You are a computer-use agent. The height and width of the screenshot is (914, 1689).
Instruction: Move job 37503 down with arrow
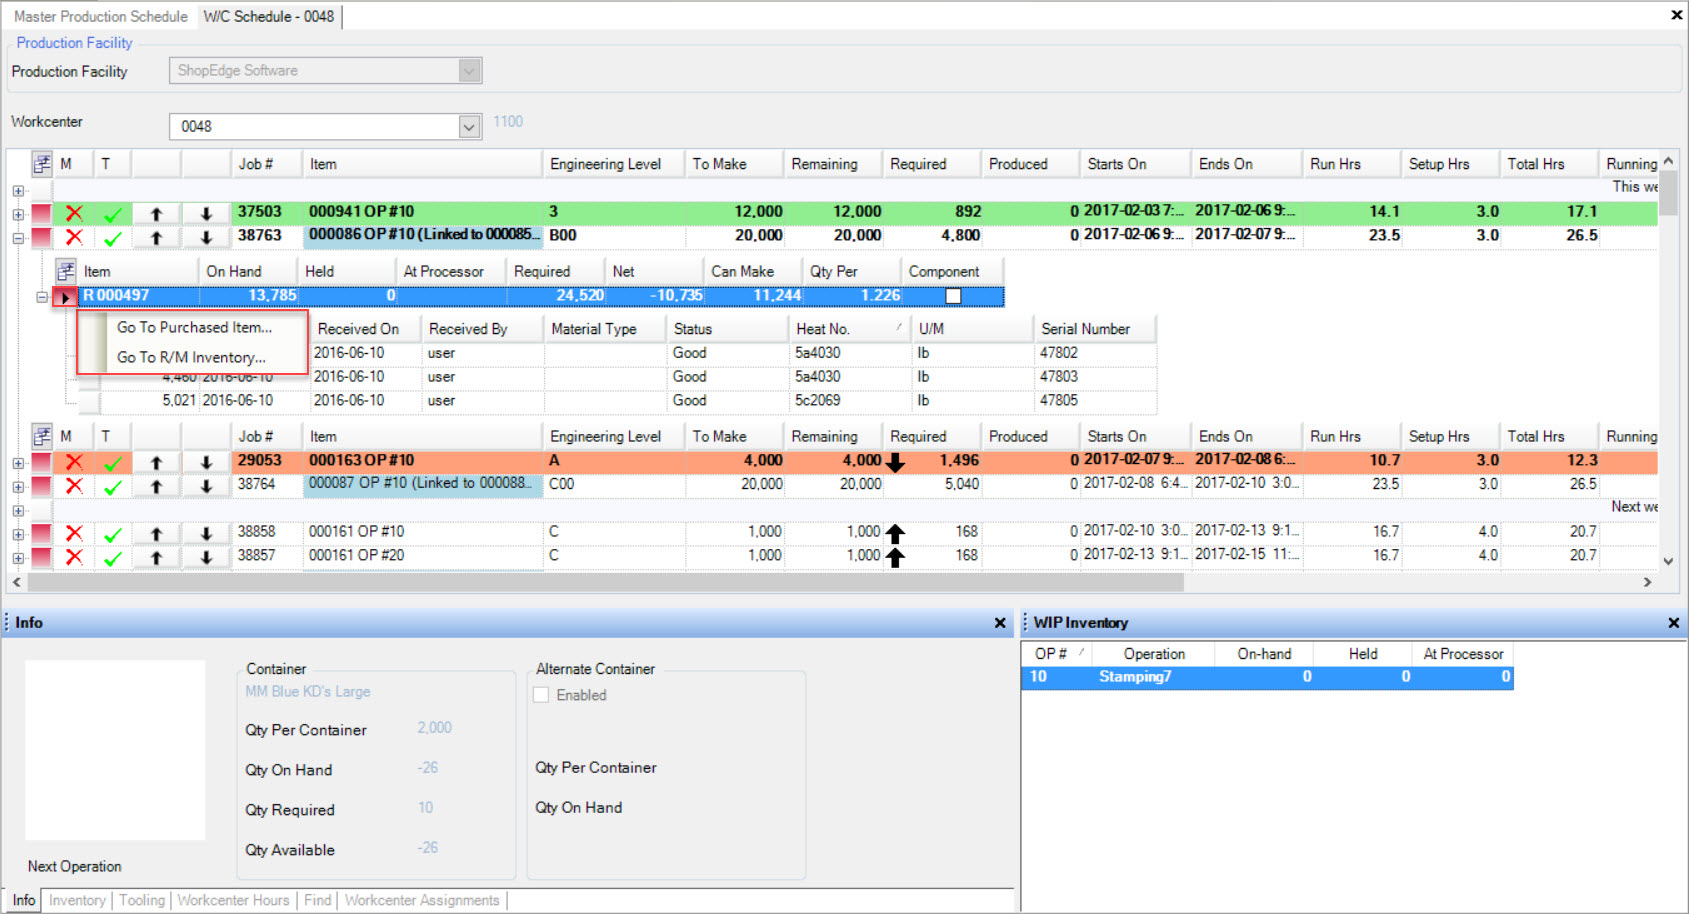(206, 213)
